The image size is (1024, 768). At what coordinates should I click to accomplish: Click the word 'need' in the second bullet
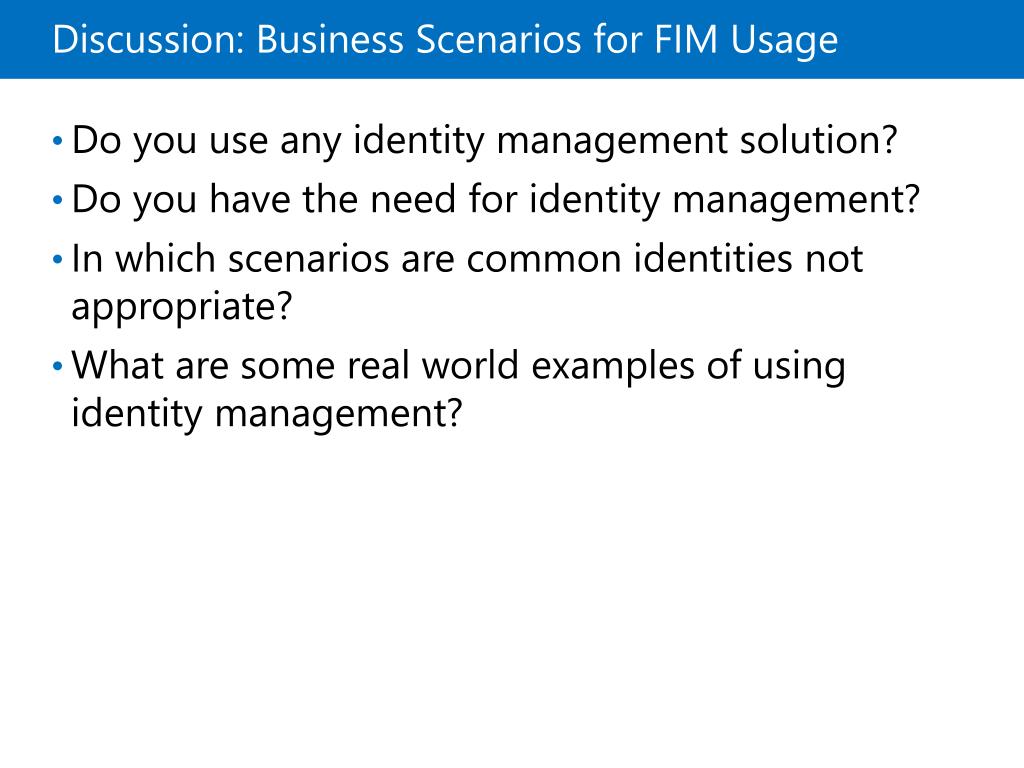pyautogui.click(x=413, y=199)
